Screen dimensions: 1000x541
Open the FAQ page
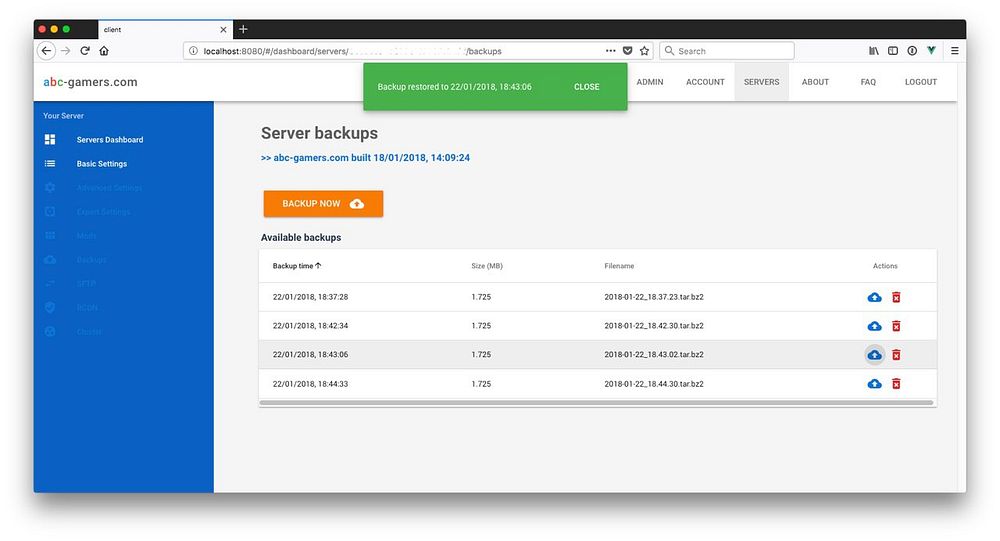click(868, 82)
